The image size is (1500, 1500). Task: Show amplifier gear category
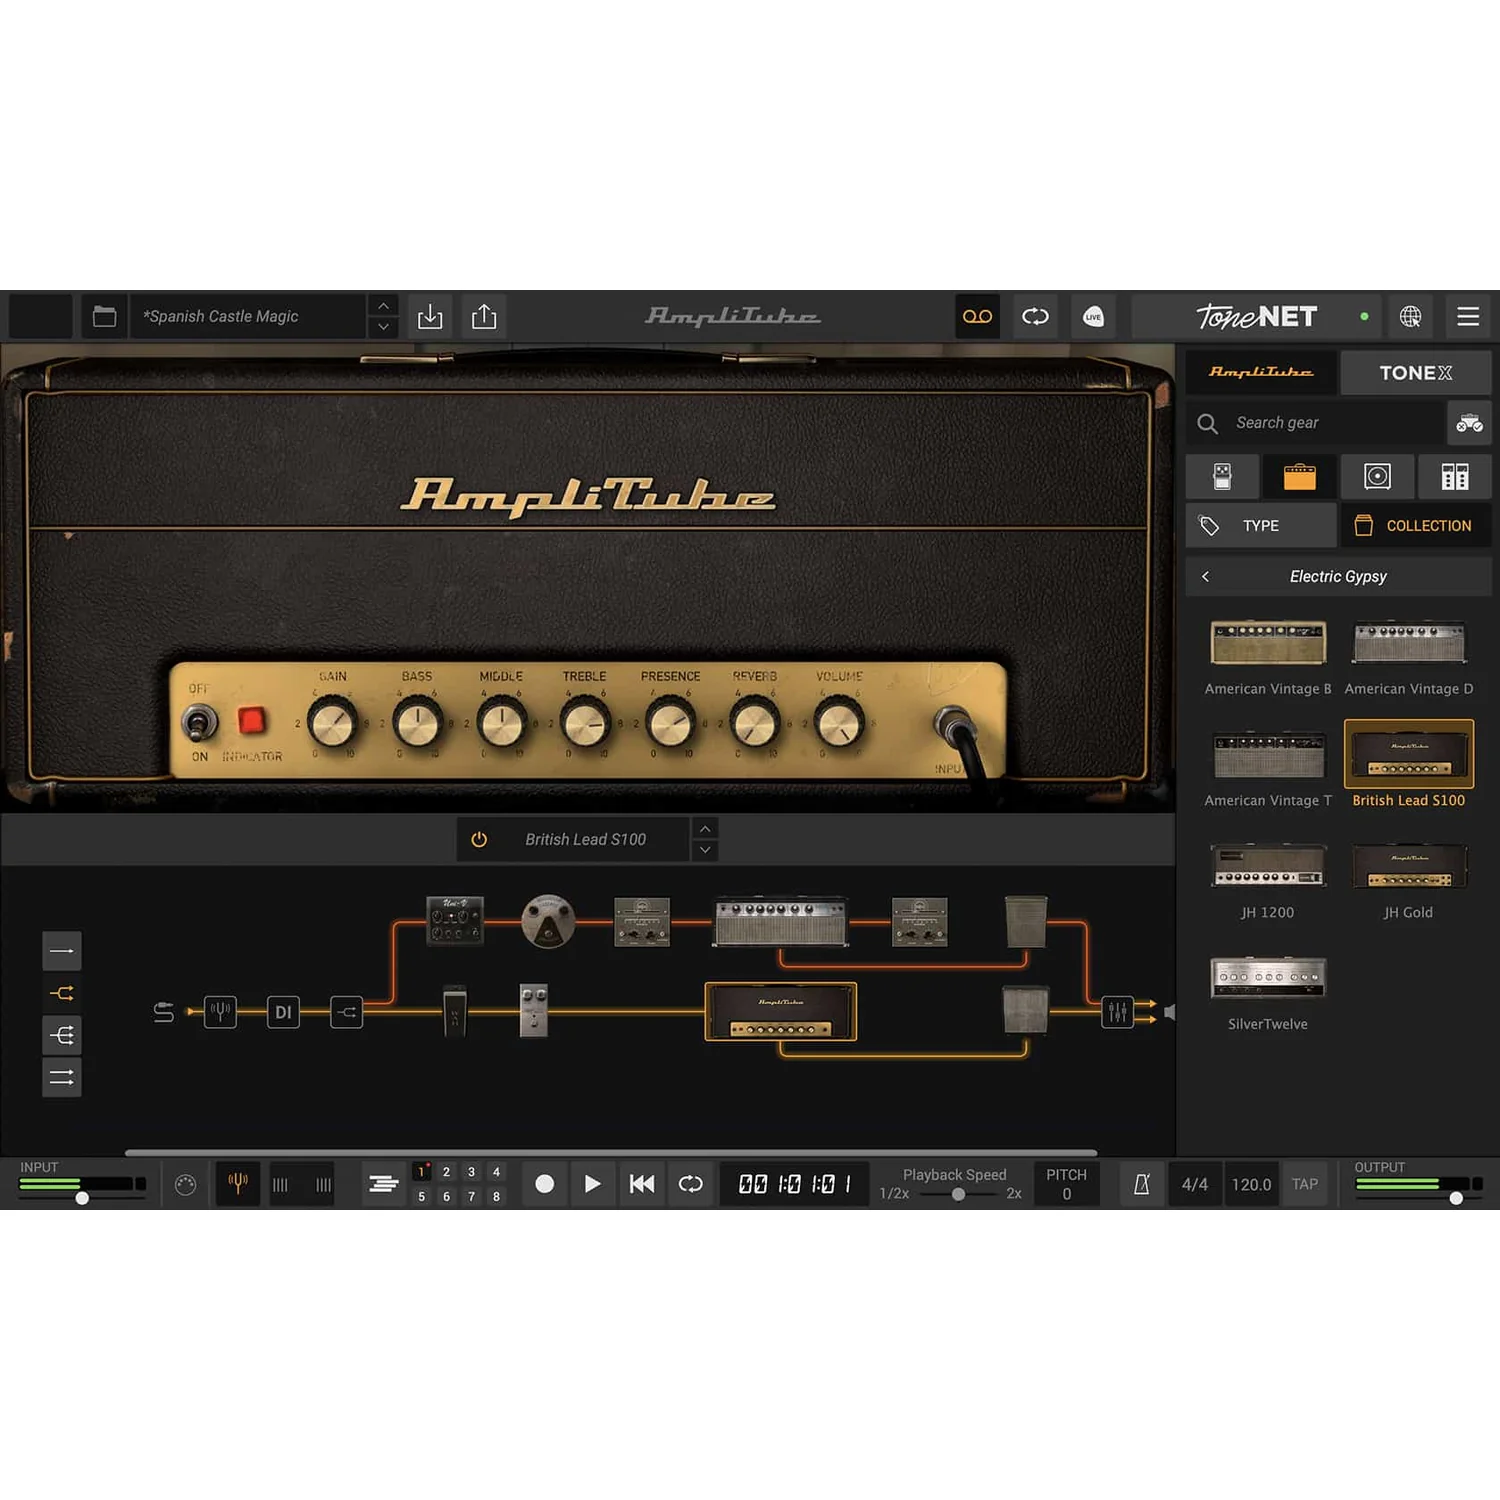pyautogui.click(x=1299, y=477)
